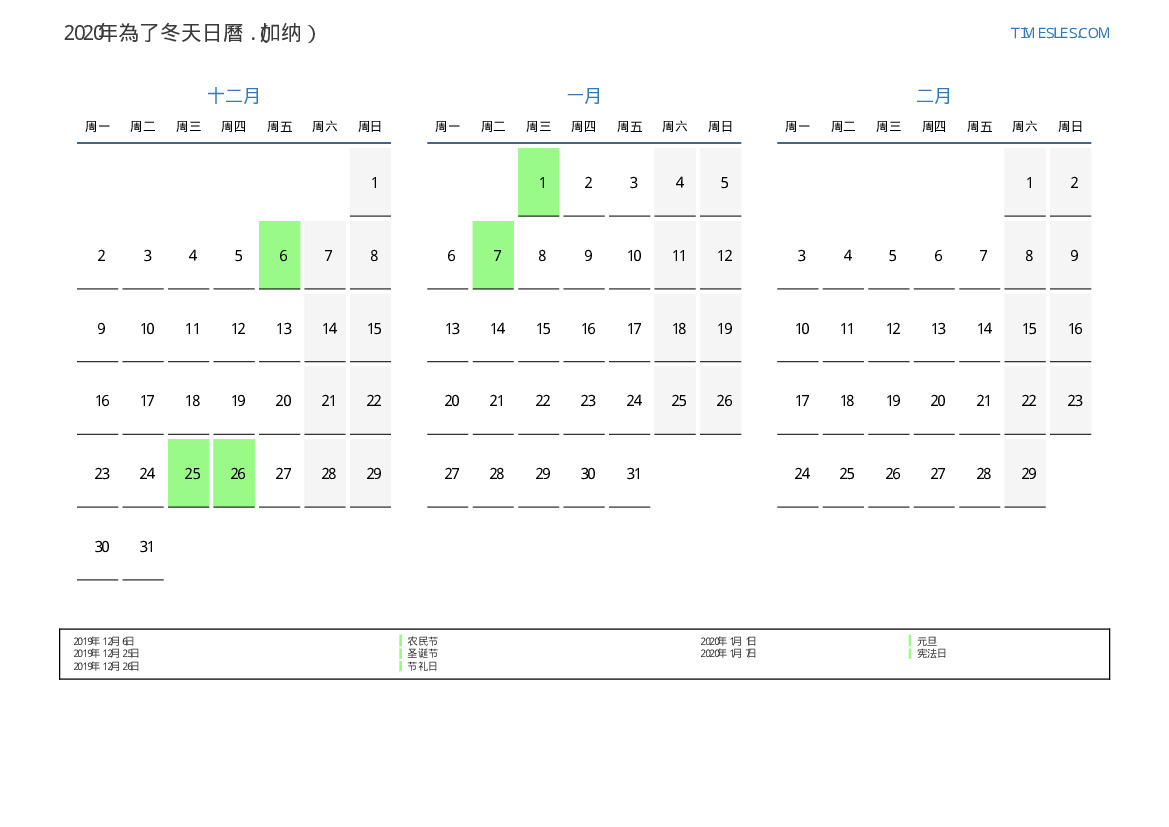This screenshot has height=827, width=1169.
Task: Click highlighted December 26 holiday cell
Action: point(234,474)
